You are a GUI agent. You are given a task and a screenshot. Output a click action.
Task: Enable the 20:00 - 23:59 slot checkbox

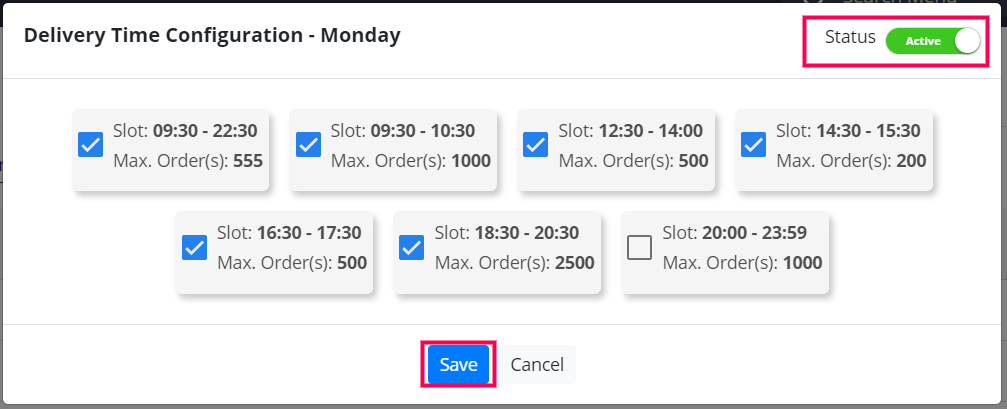click(639, 248)
